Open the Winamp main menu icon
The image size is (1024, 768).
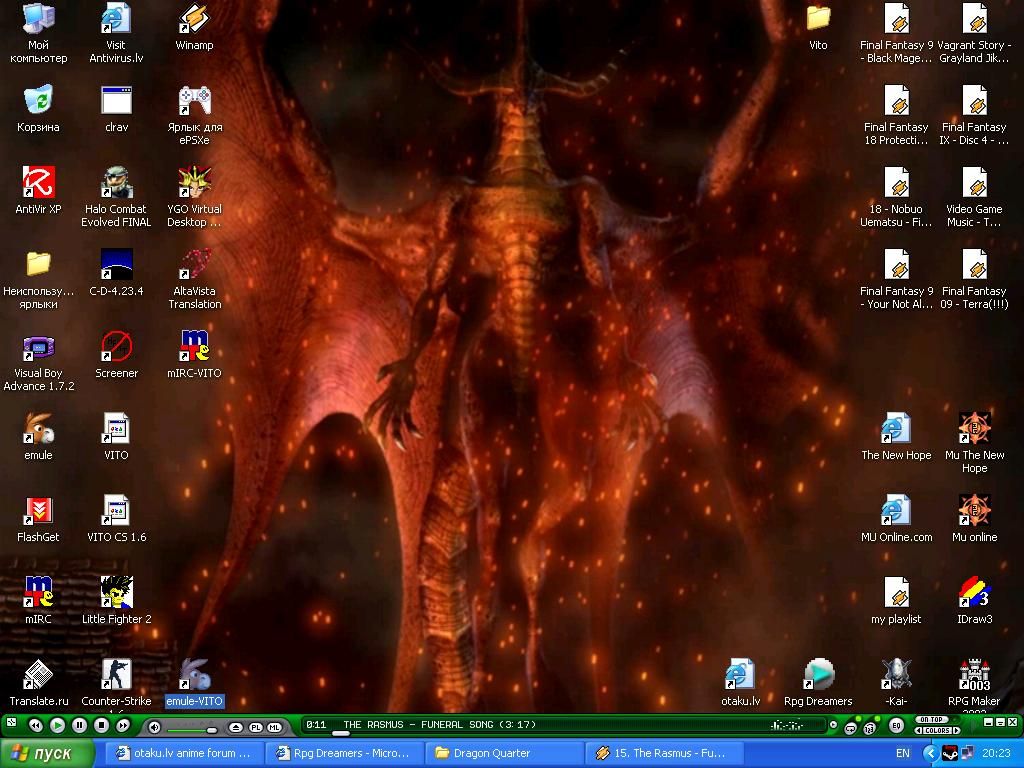pyautogui.click(x=11, y=722)
